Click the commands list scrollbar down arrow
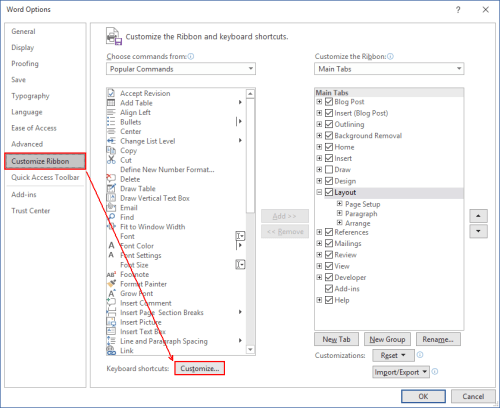500x408 pixels. point(250,350)
